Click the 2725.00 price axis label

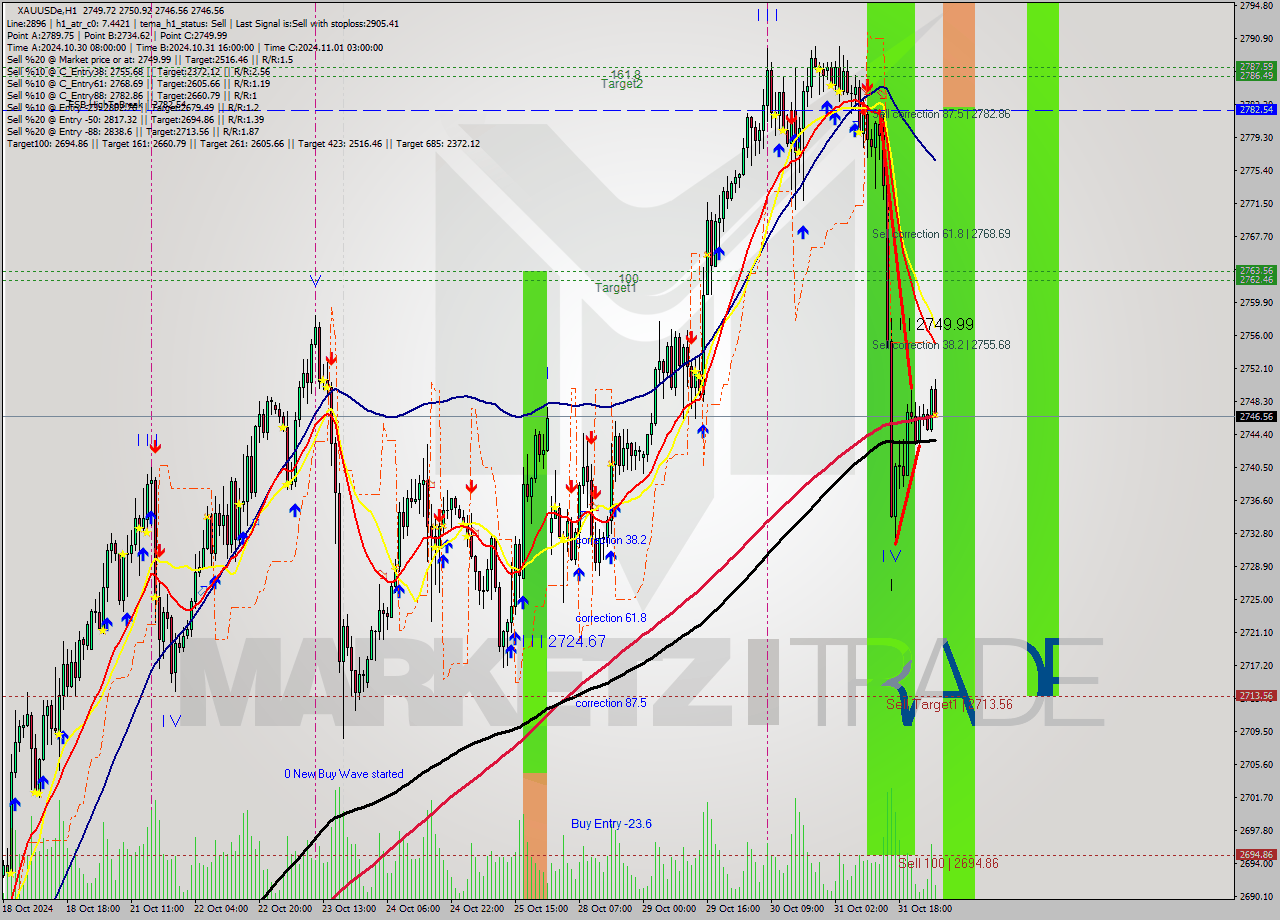(1256, 599)
